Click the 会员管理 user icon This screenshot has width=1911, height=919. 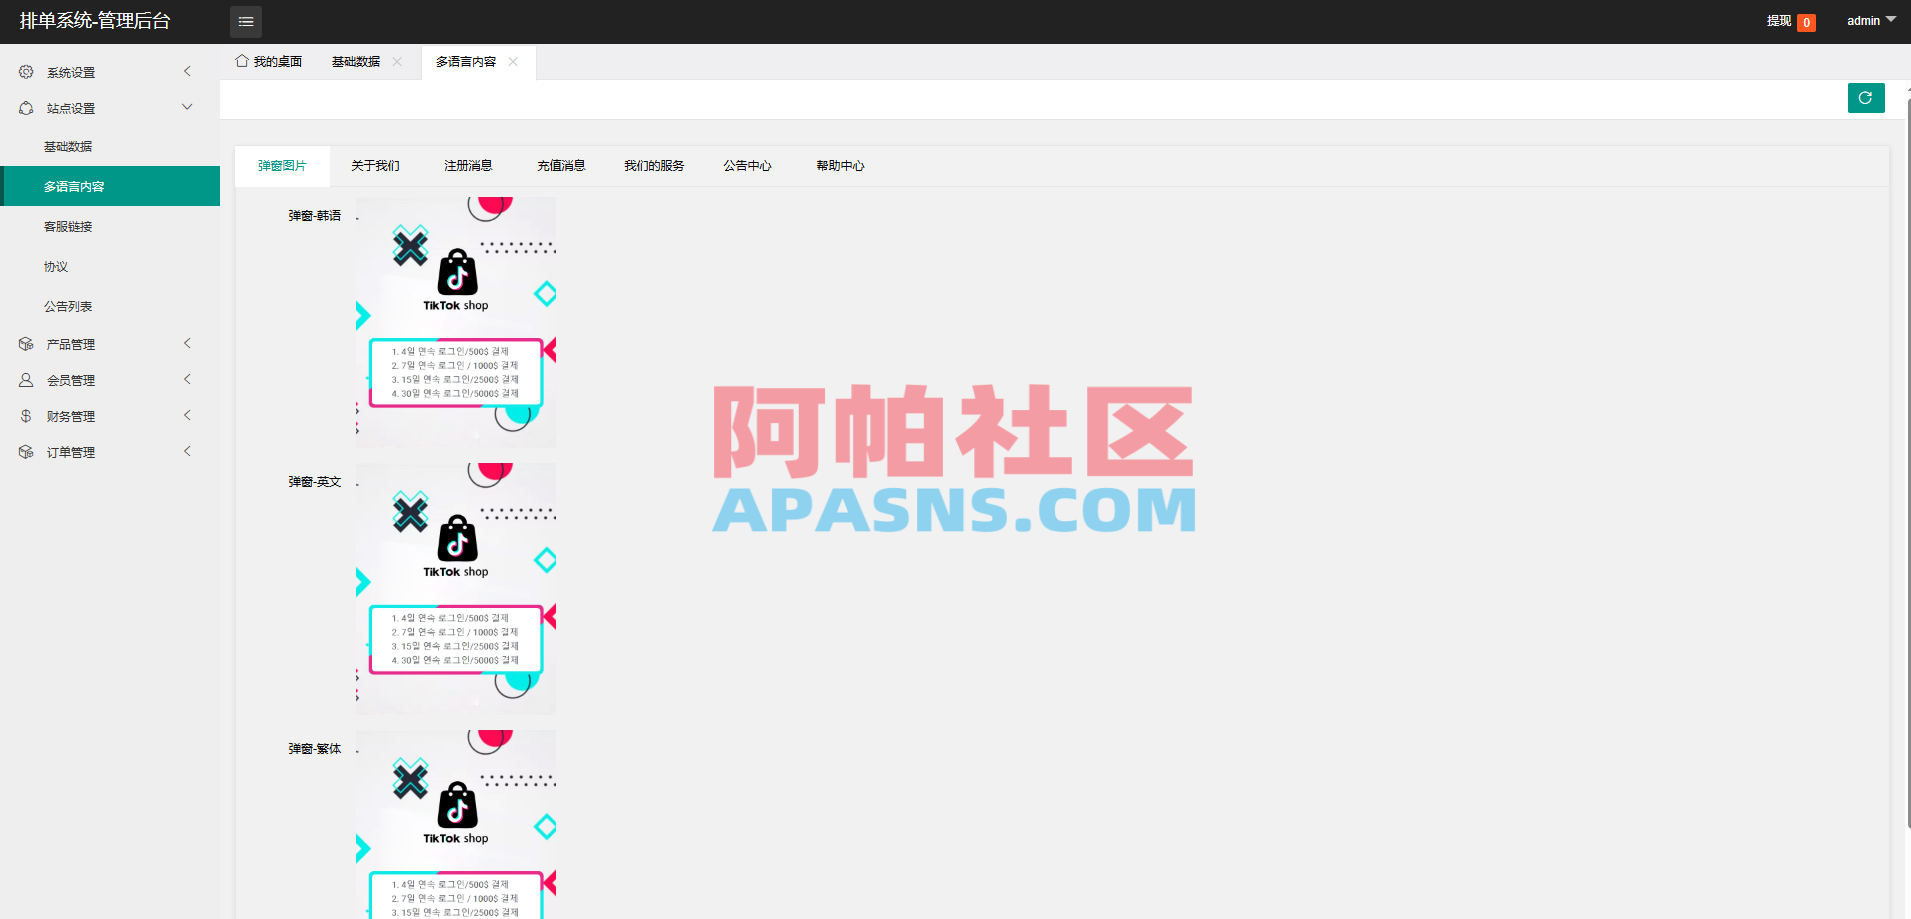[x=25, y=379]
